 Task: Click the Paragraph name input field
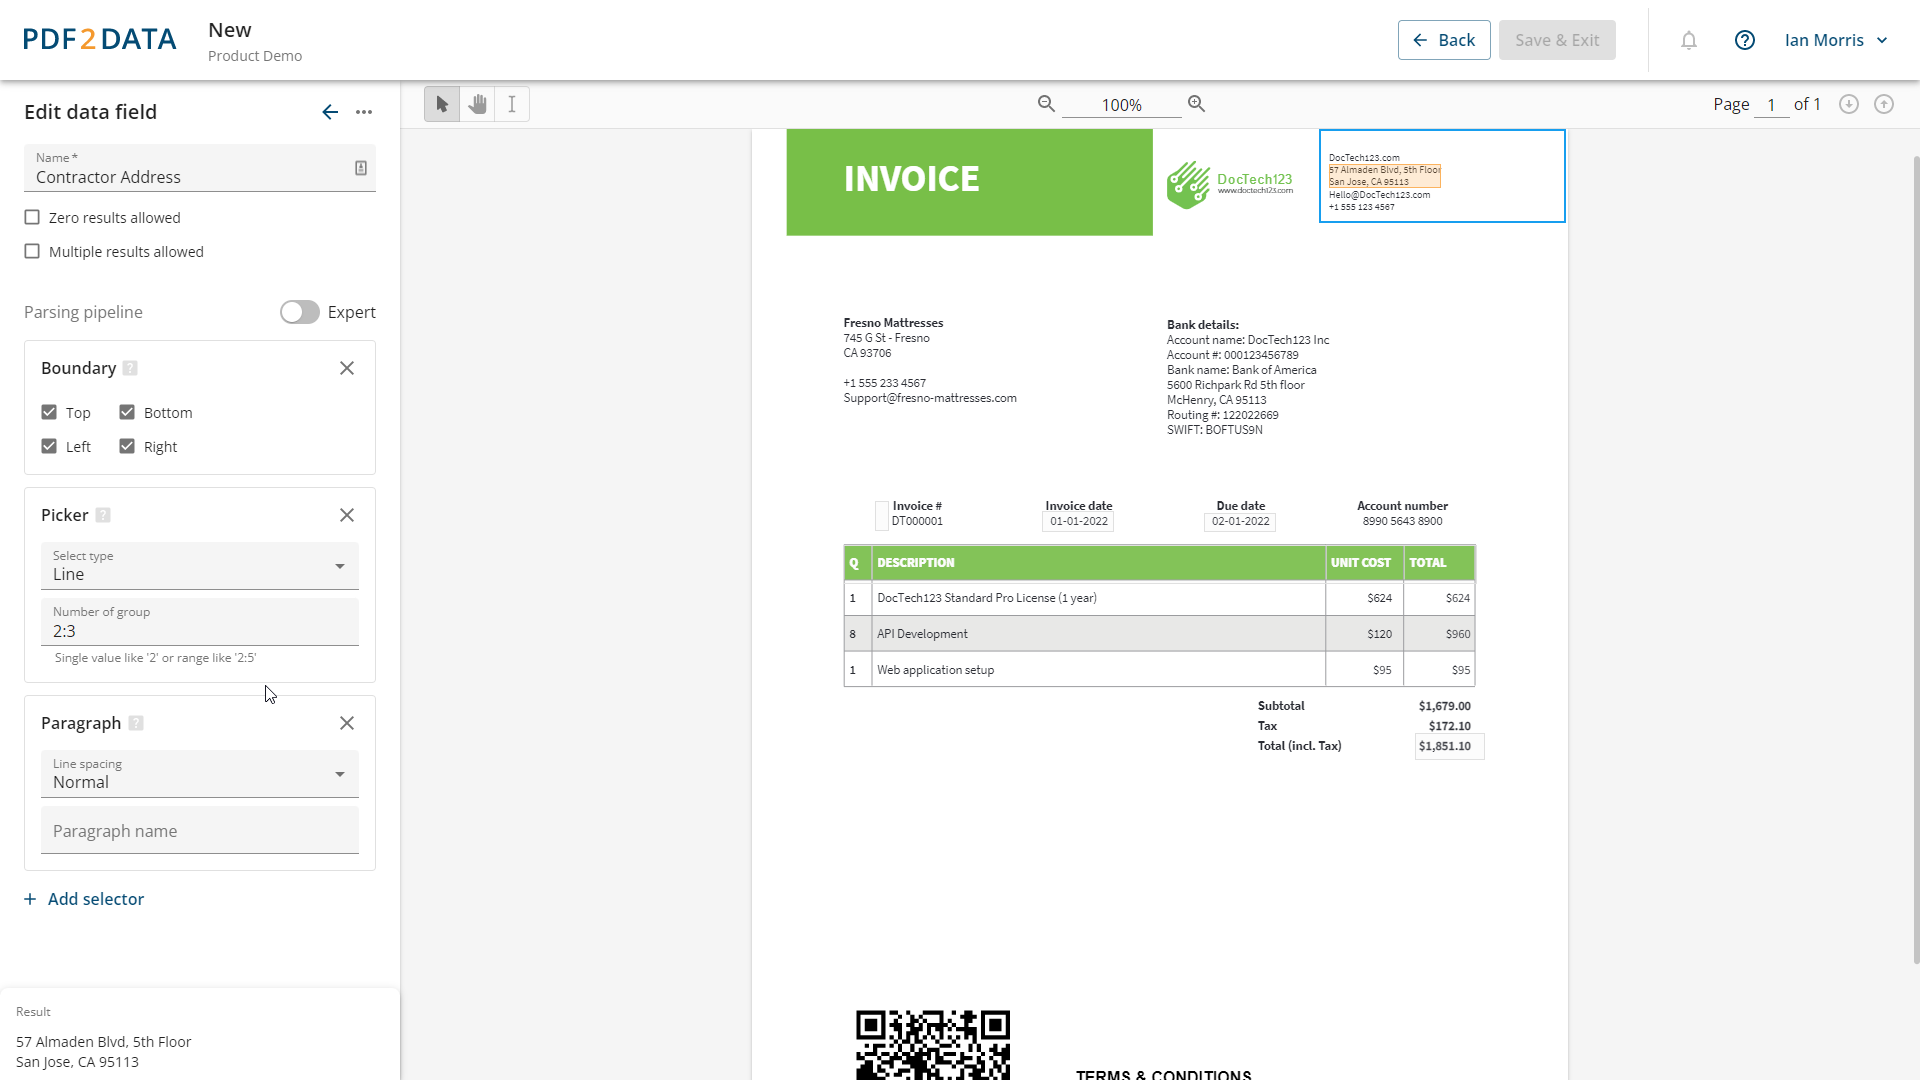pos(199,831)
